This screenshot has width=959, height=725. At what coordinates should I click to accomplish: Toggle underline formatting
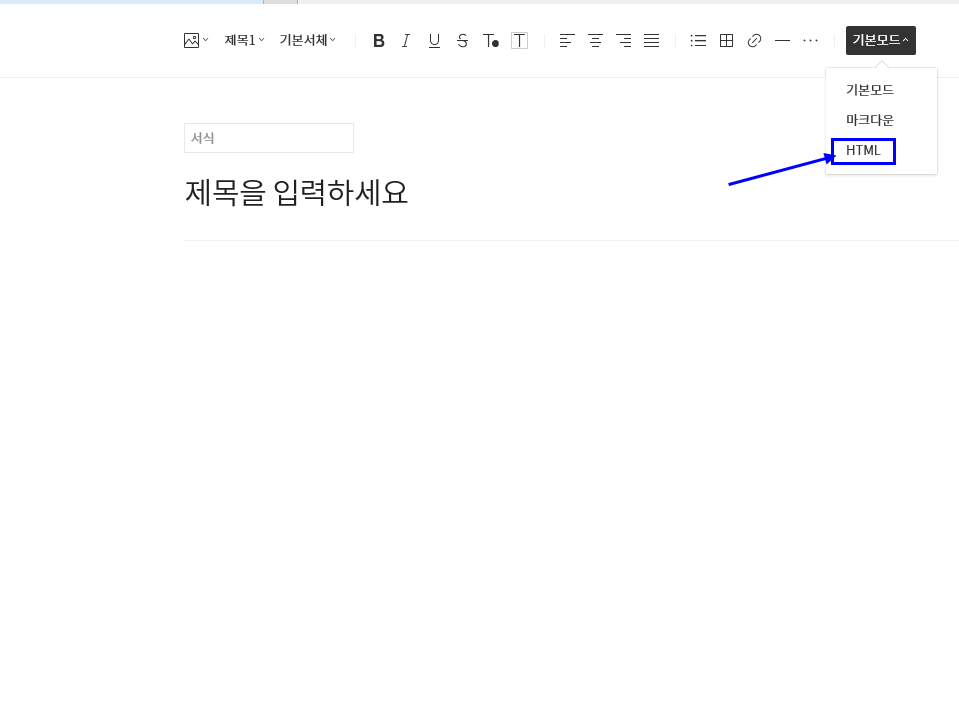coord(434,41)
